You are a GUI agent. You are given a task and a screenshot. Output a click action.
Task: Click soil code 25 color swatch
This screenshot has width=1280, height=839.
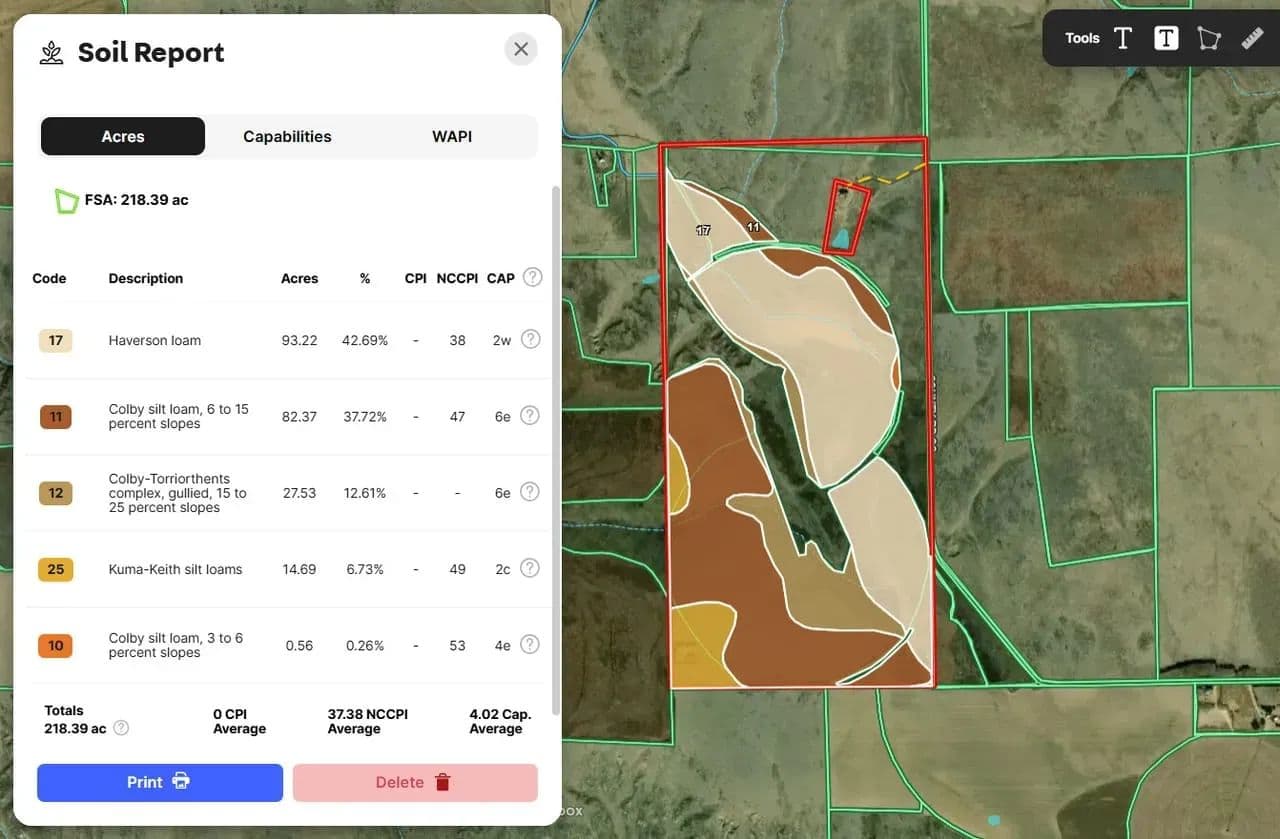pyautogui.click(x=56, y=569)
